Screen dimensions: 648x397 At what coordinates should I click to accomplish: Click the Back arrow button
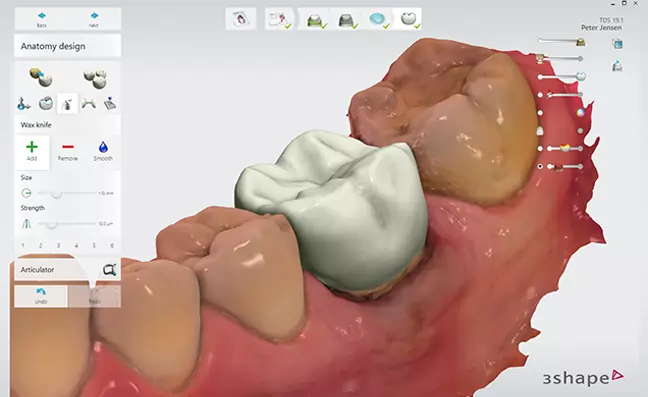[x=42, y=19]
